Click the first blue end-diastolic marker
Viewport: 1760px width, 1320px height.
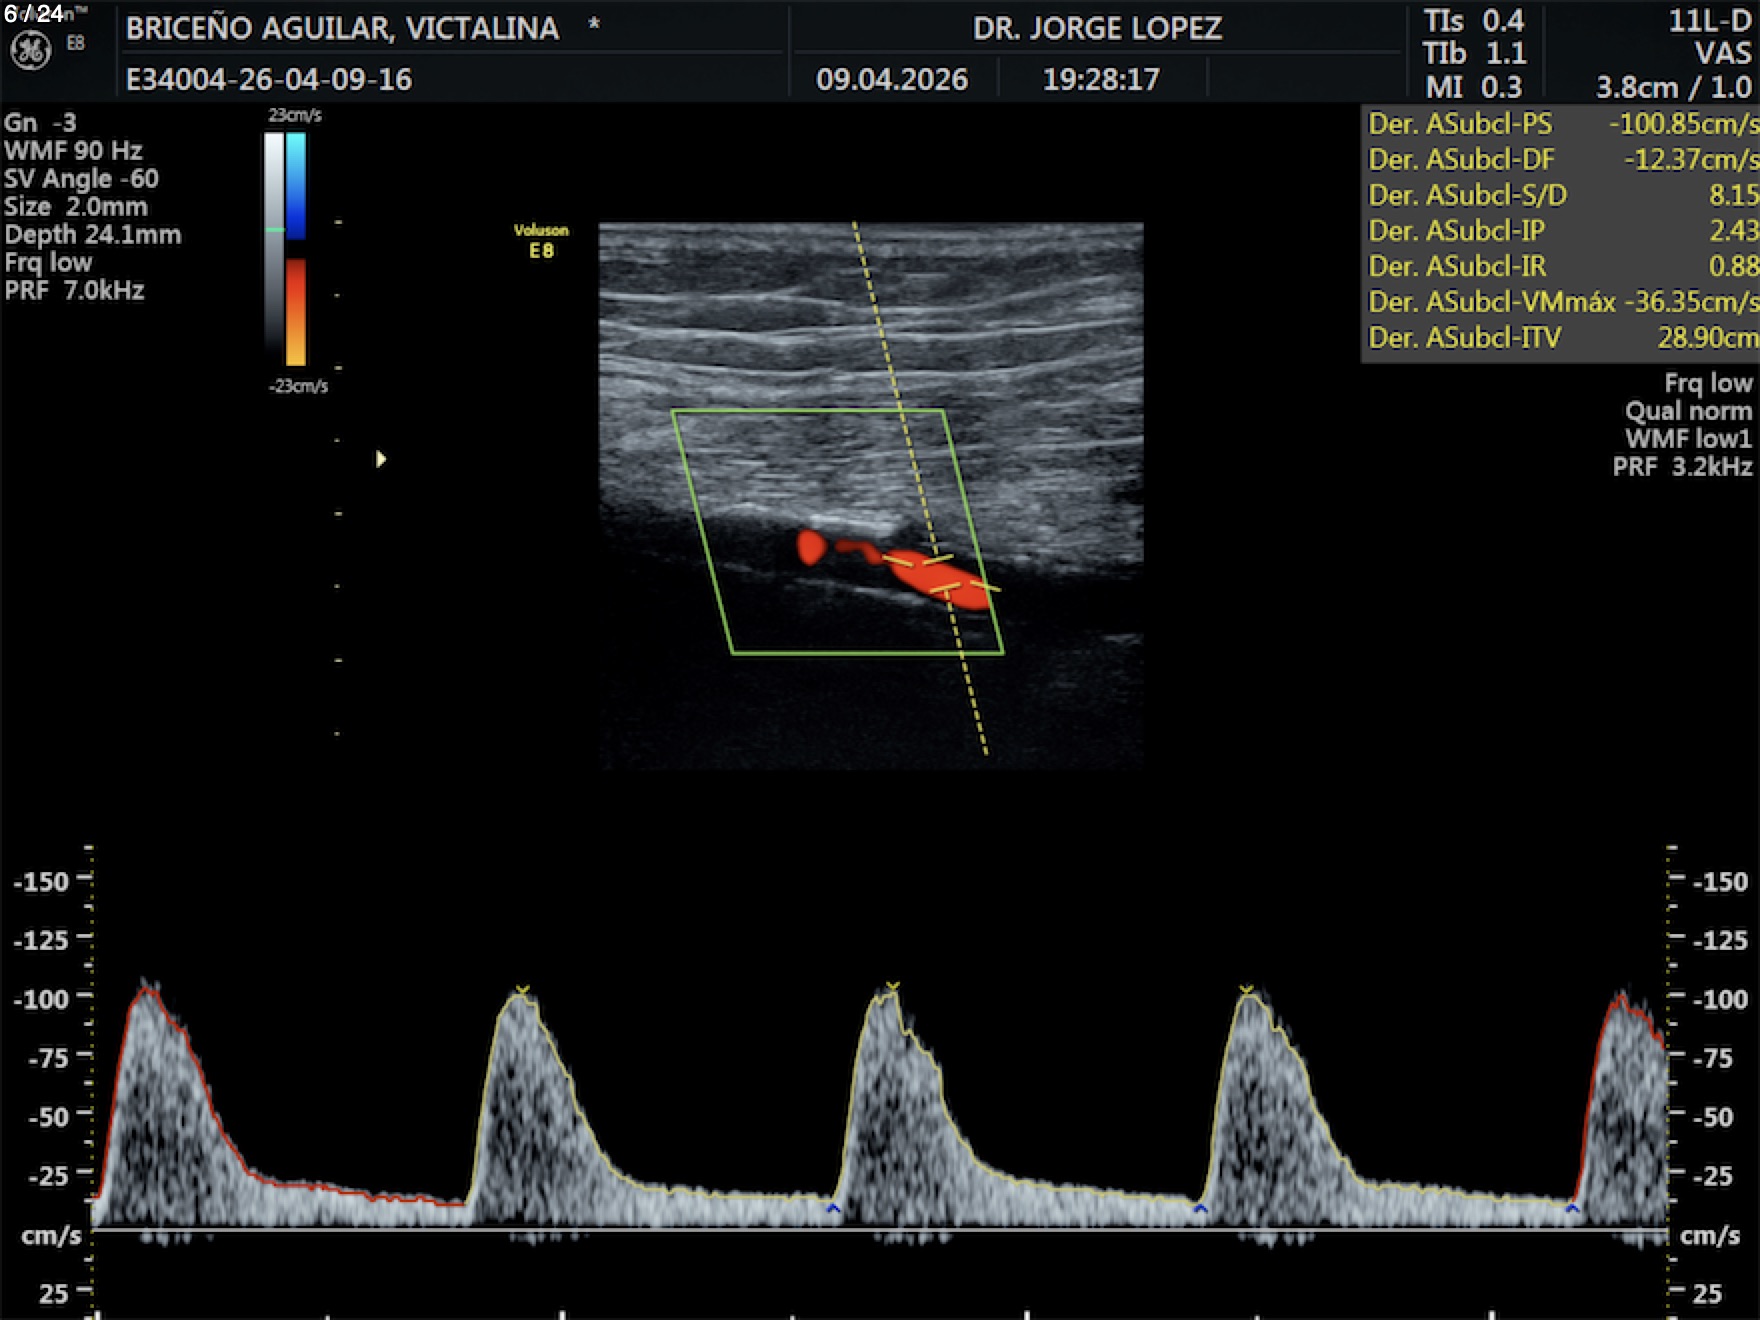[833, 1210]
